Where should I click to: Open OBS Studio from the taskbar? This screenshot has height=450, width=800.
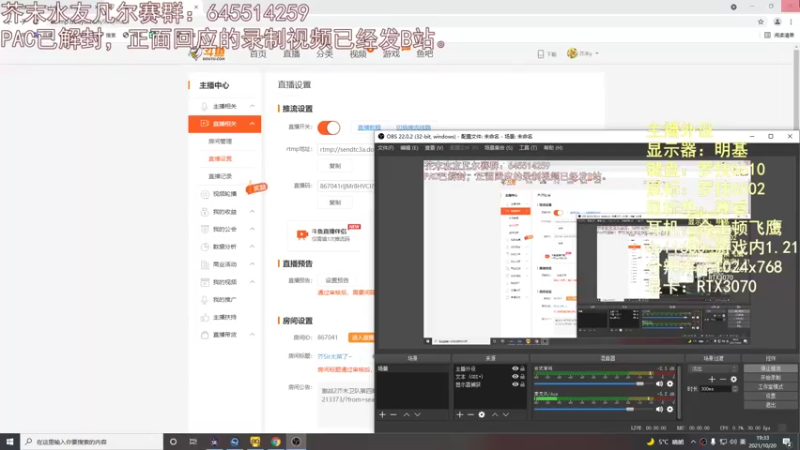pos(296,441)
